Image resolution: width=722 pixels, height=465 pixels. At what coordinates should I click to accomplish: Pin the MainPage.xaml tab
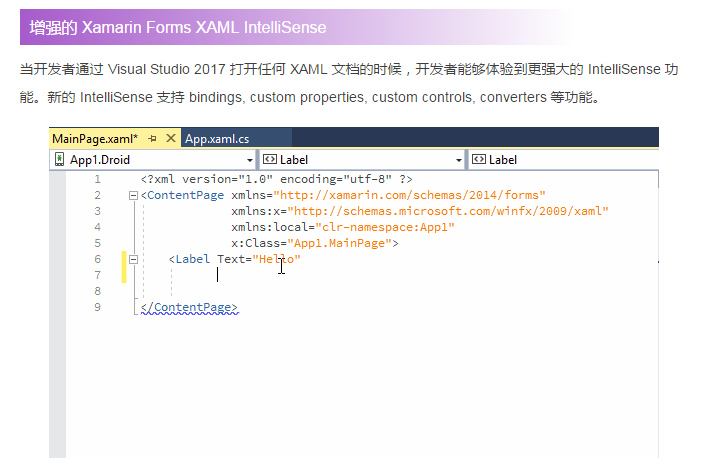[x=152, y=139]
